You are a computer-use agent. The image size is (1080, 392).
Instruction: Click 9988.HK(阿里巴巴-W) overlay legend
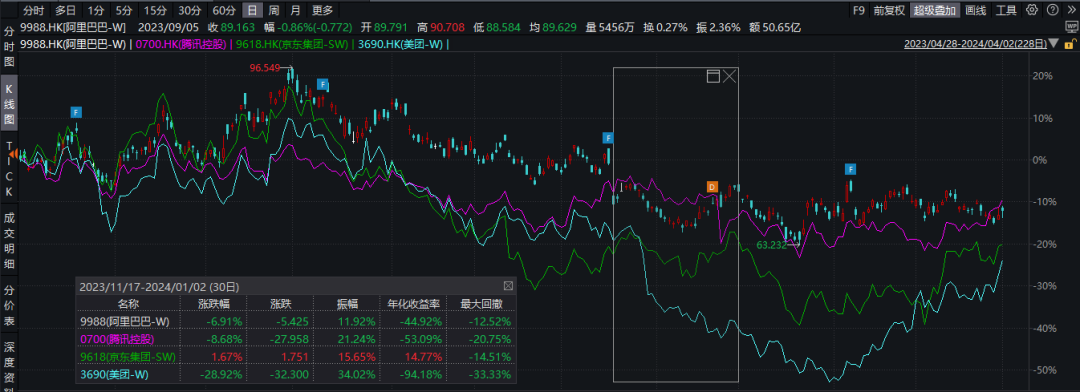pyautogui.click(x=73, y=45)
